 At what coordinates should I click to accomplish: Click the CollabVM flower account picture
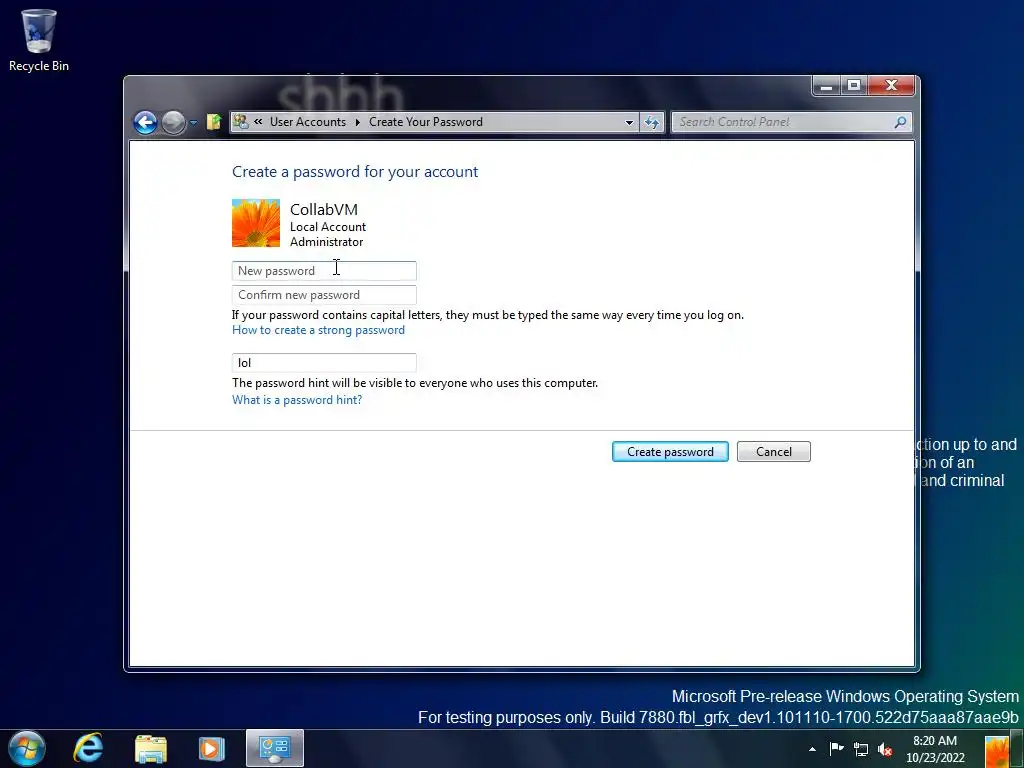[x=256, y=223]
